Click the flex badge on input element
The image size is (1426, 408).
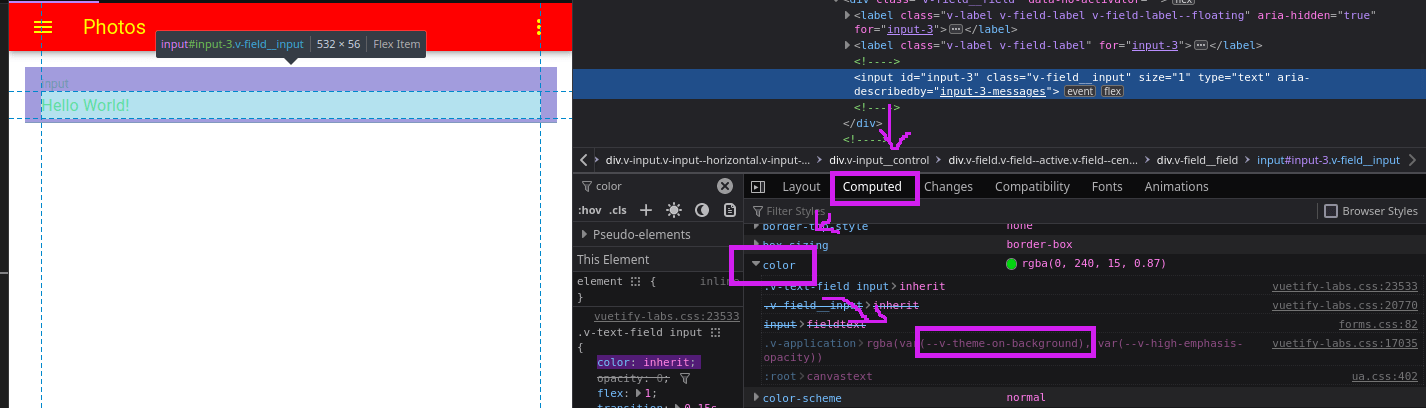1113,91
